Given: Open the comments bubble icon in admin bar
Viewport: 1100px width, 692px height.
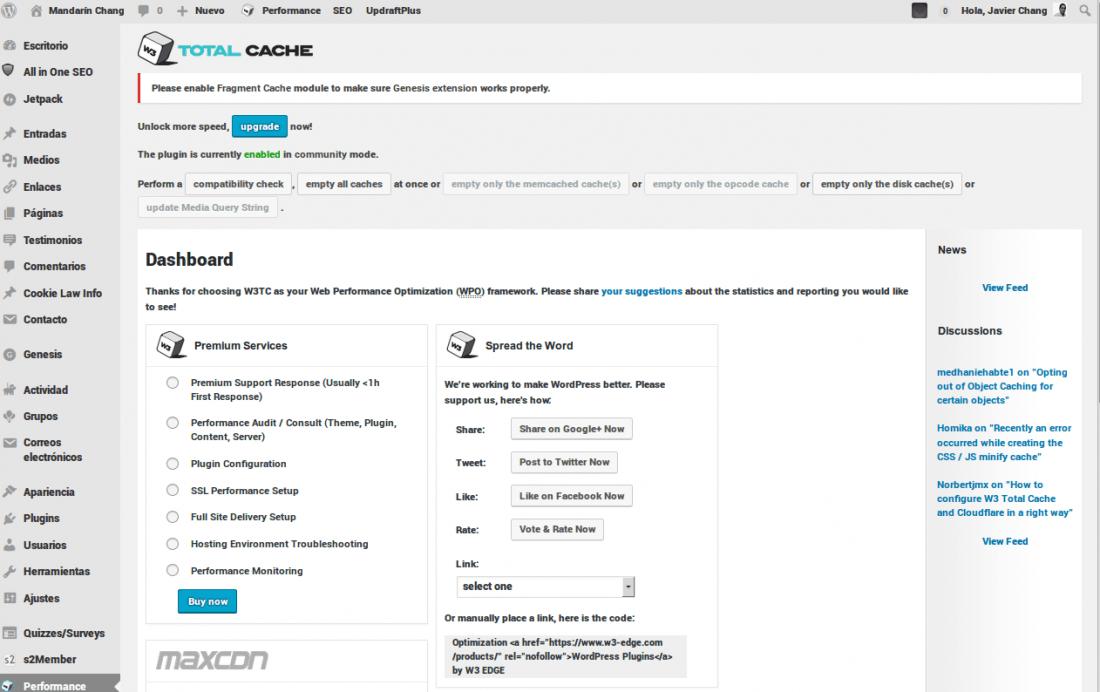Looking at the screenshot, I should pos(144,11).
